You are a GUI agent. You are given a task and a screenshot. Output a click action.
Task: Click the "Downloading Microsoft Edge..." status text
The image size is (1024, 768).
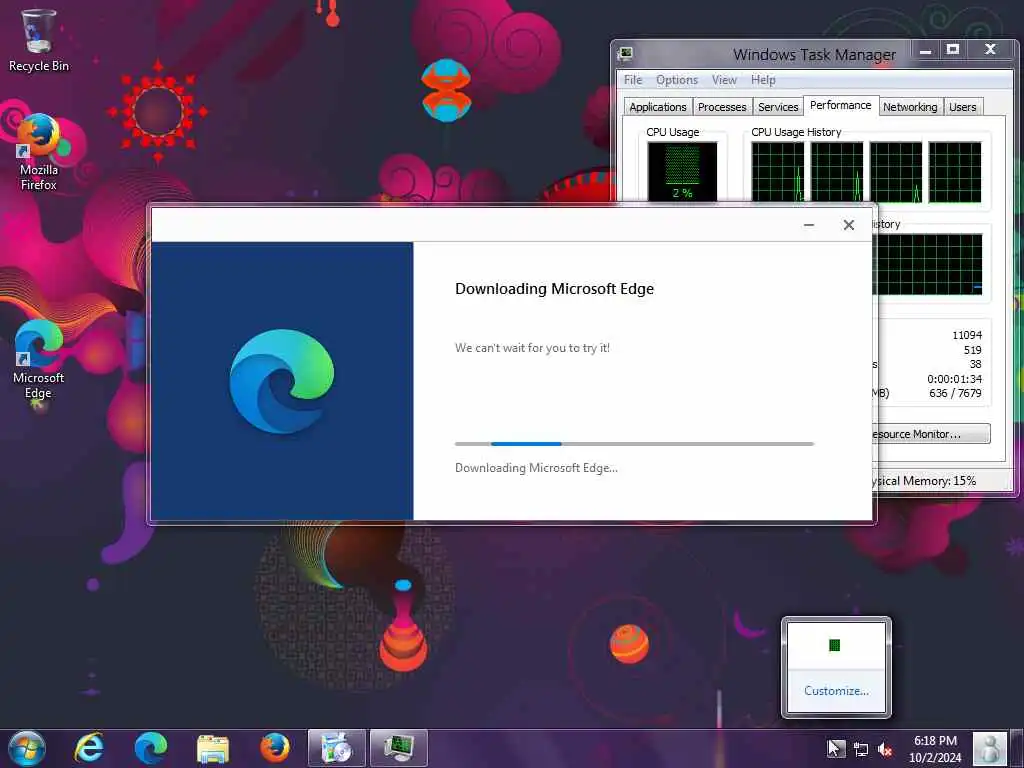(536, 468)
